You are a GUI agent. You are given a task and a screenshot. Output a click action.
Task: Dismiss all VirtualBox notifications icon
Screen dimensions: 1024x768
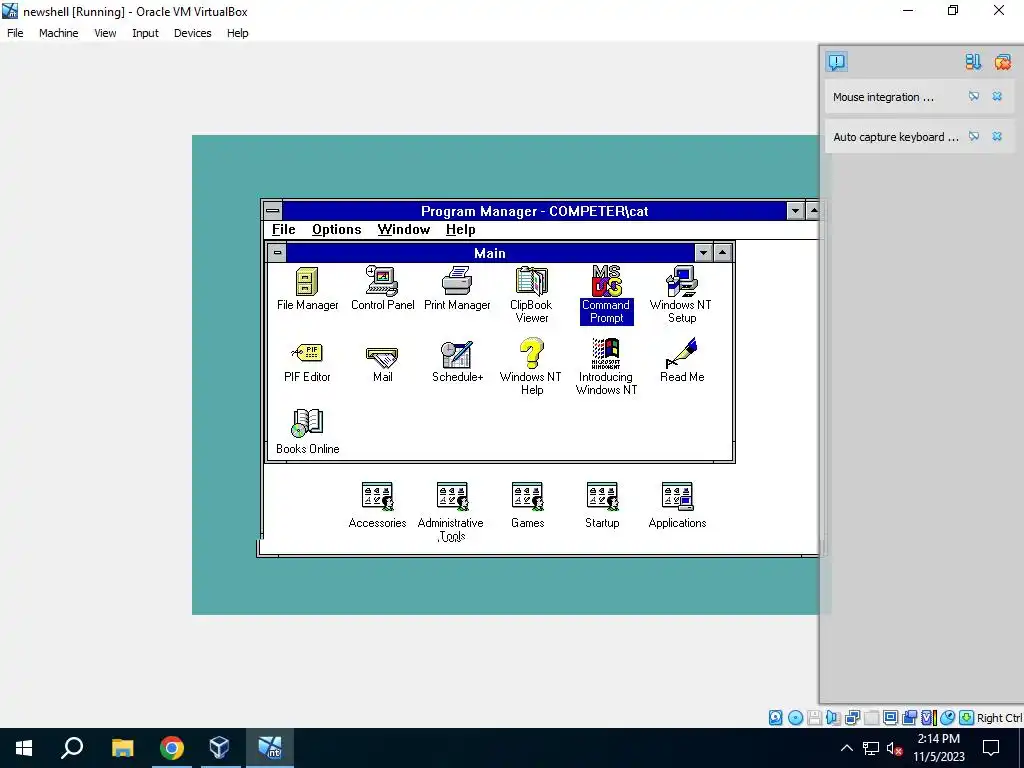[1002, 62]
